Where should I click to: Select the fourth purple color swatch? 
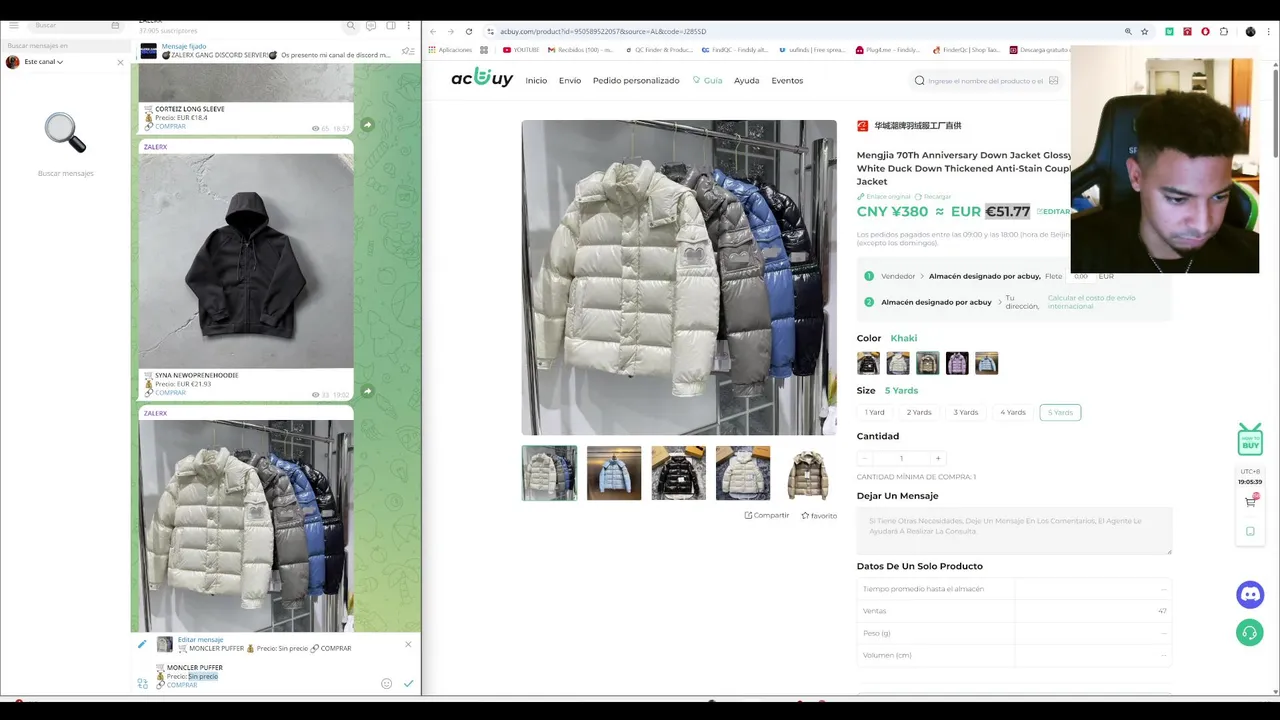[957, 363]
